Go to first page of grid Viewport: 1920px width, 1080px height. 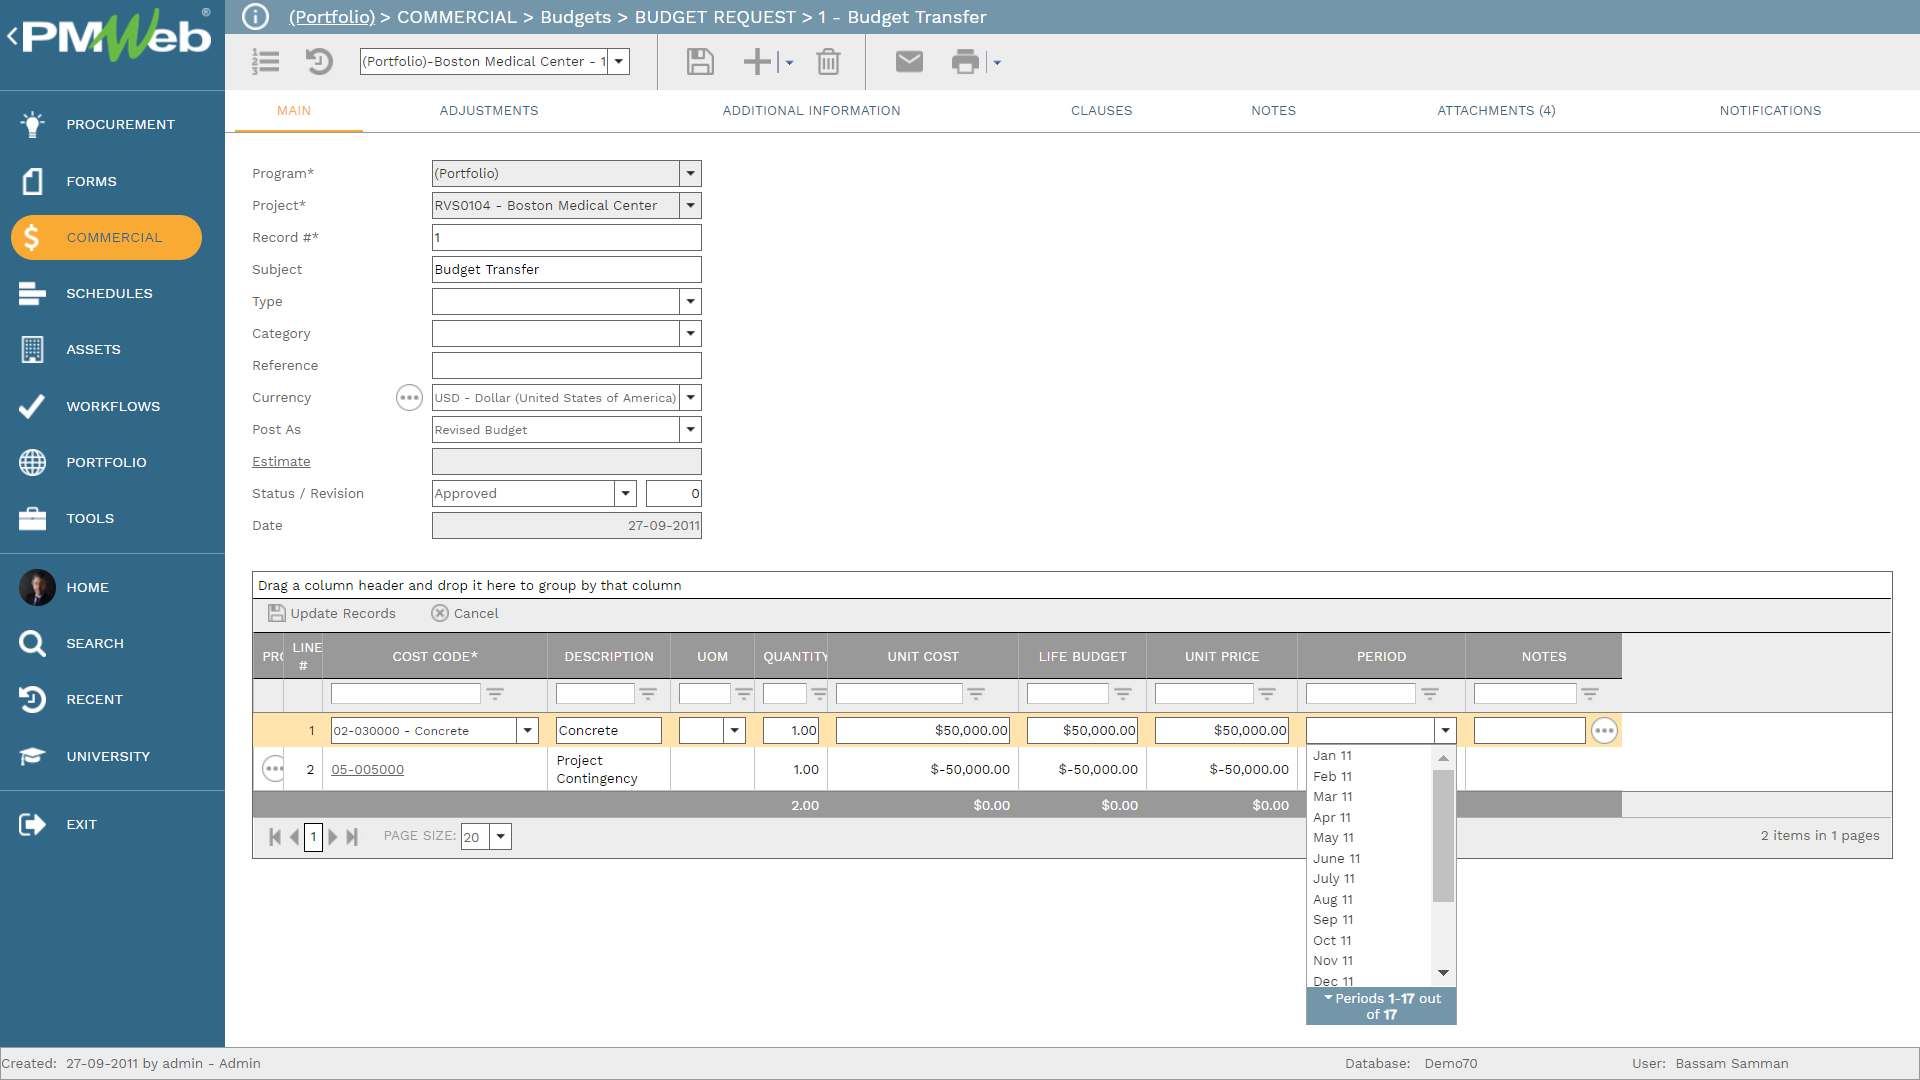275,837
